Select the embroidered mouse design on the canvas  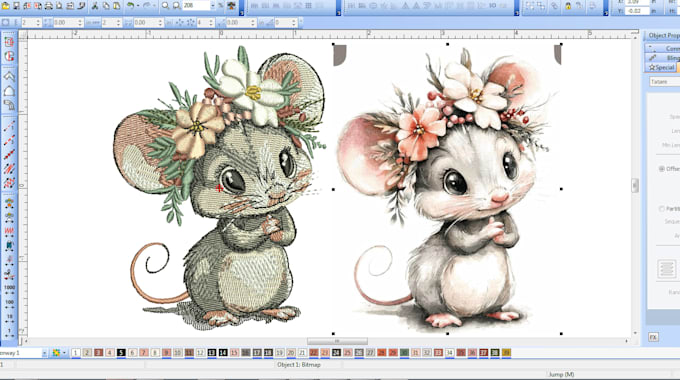pos(220,187)
